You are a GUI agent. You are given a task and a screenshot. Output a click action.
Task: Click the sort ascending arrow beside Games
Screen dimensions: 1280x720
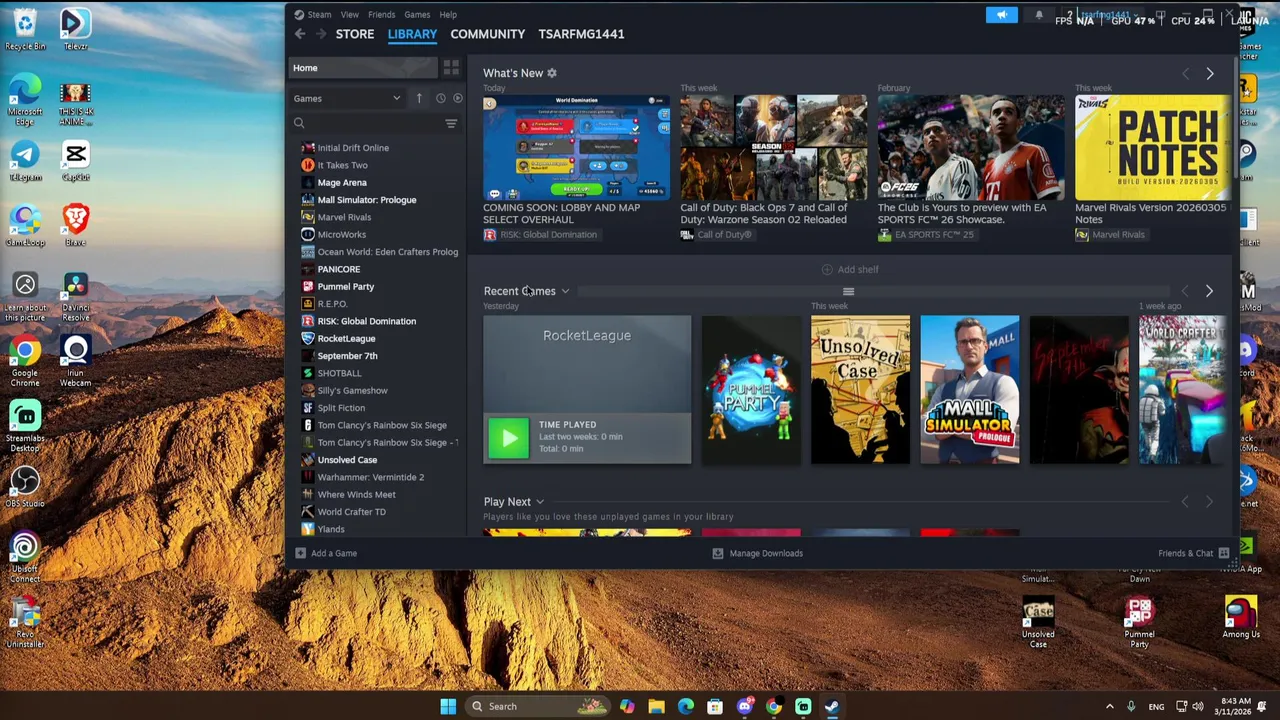click(419, 98)
